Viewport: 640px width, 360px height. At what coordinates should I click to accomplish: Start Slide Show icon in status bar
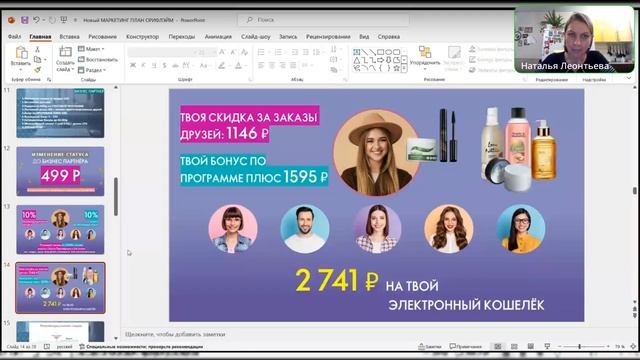pos(547,347)
